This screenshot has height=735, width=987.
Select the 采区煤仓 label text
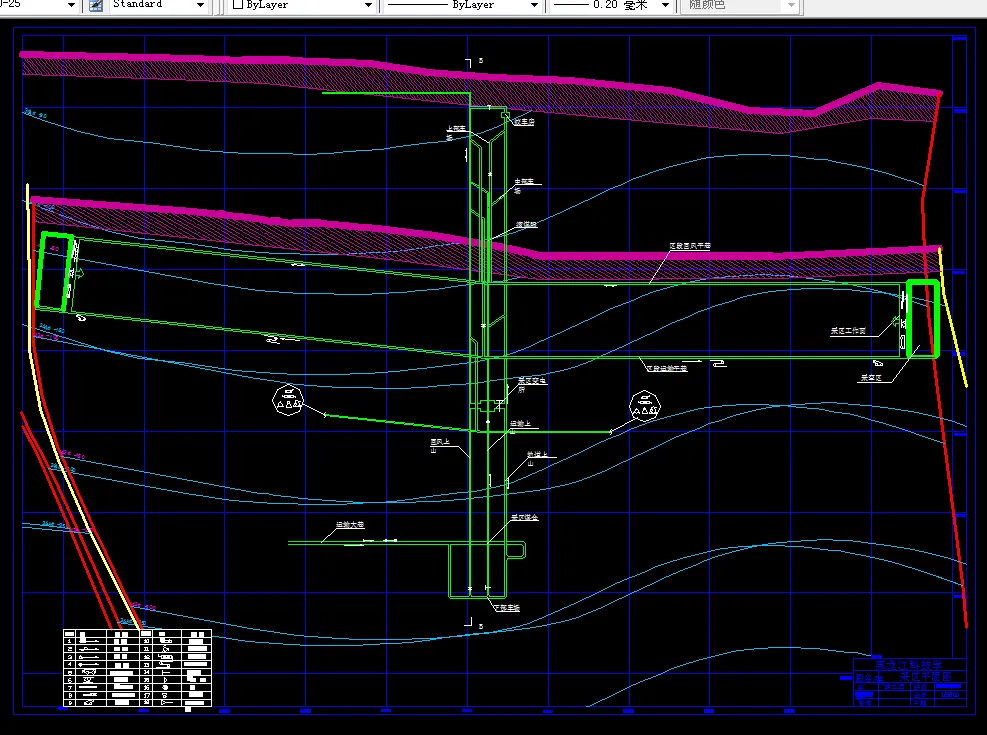pos(524,517)
